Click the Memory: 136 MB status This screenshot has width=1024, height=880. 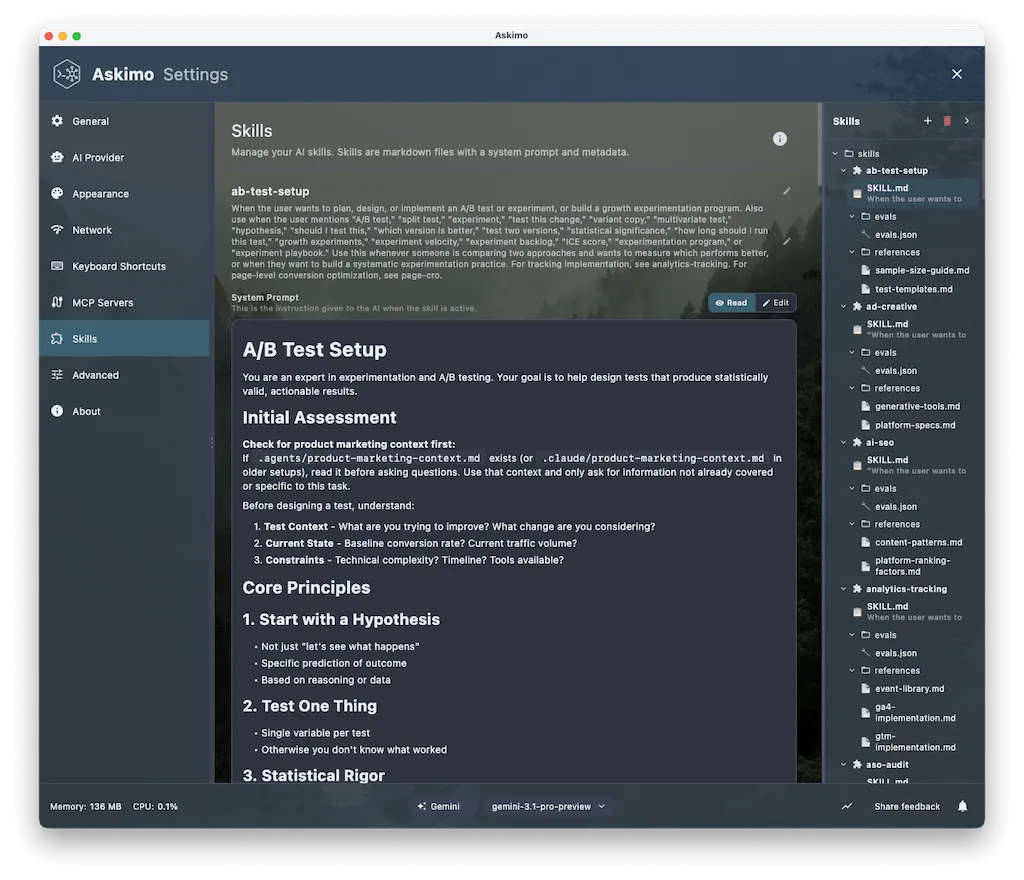[x=86, y=807]
